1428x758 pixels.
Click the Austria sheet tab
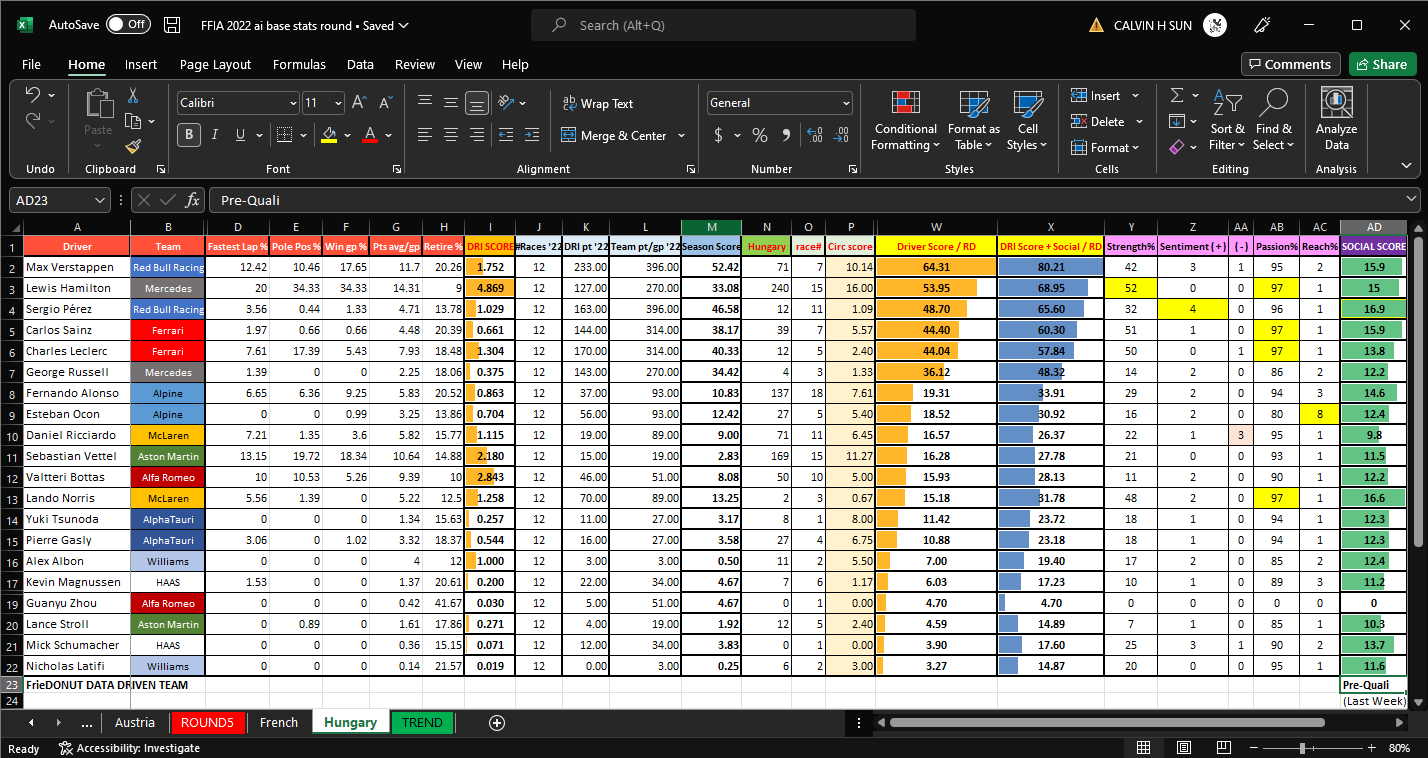click(135, 722)
